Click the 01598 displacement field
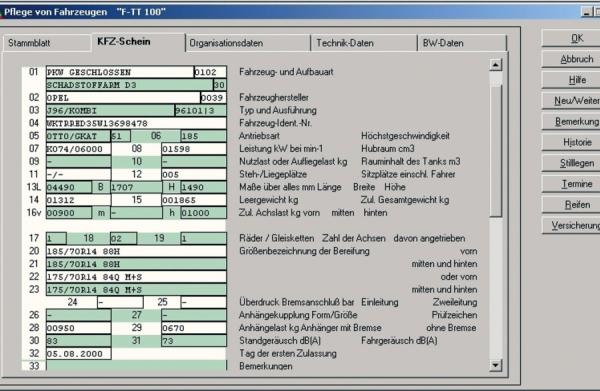 tap(194, 149)
